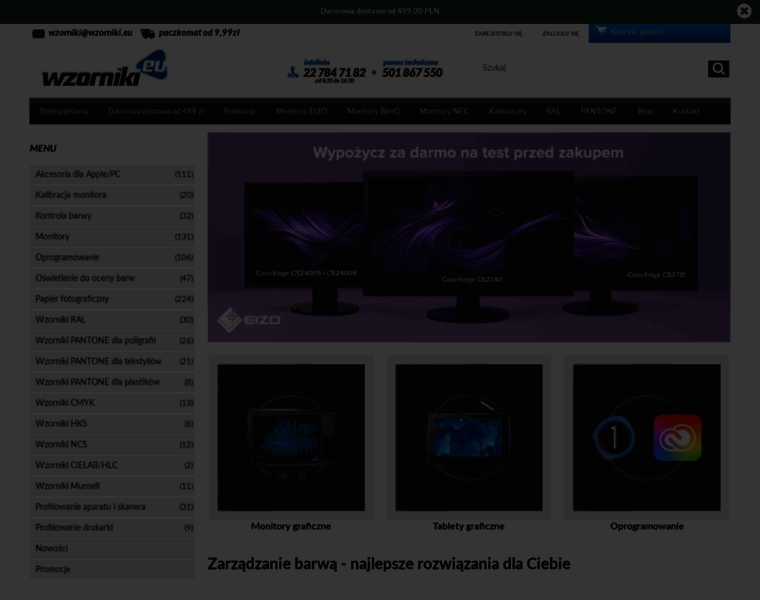The height and width of the screenshot is (600, 760).
Task: Click the EIZO logo on banner
Action: point(249,320)
